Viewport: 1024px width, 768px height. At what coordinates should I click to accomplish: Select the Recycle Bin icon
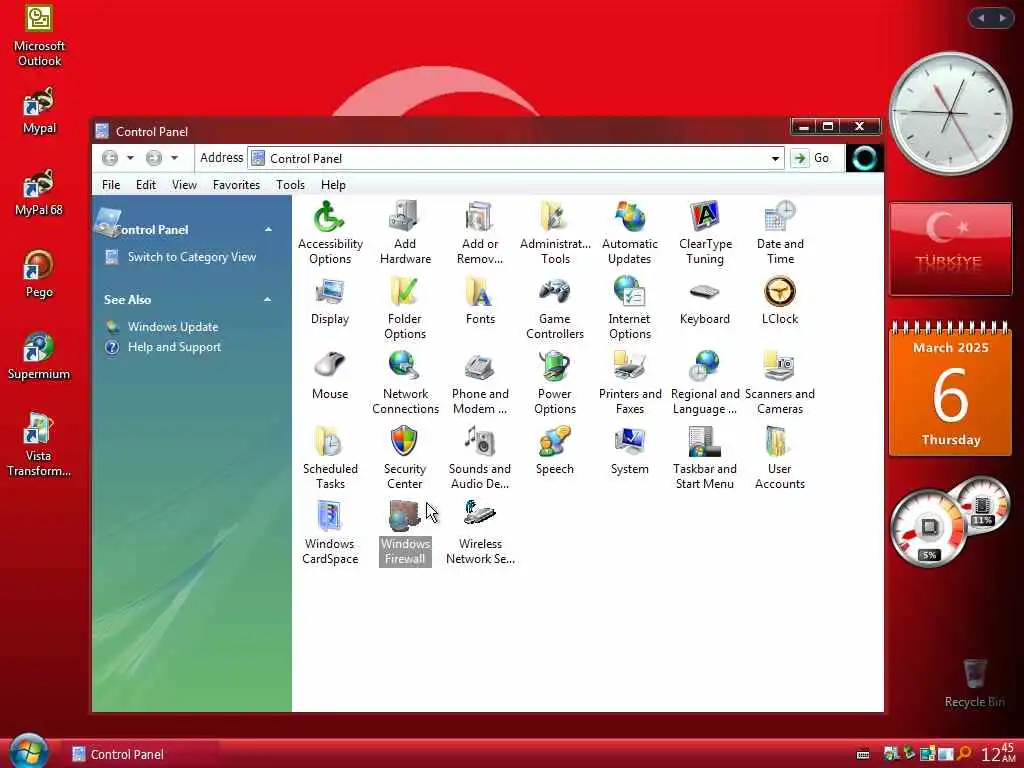coord(974,683)
